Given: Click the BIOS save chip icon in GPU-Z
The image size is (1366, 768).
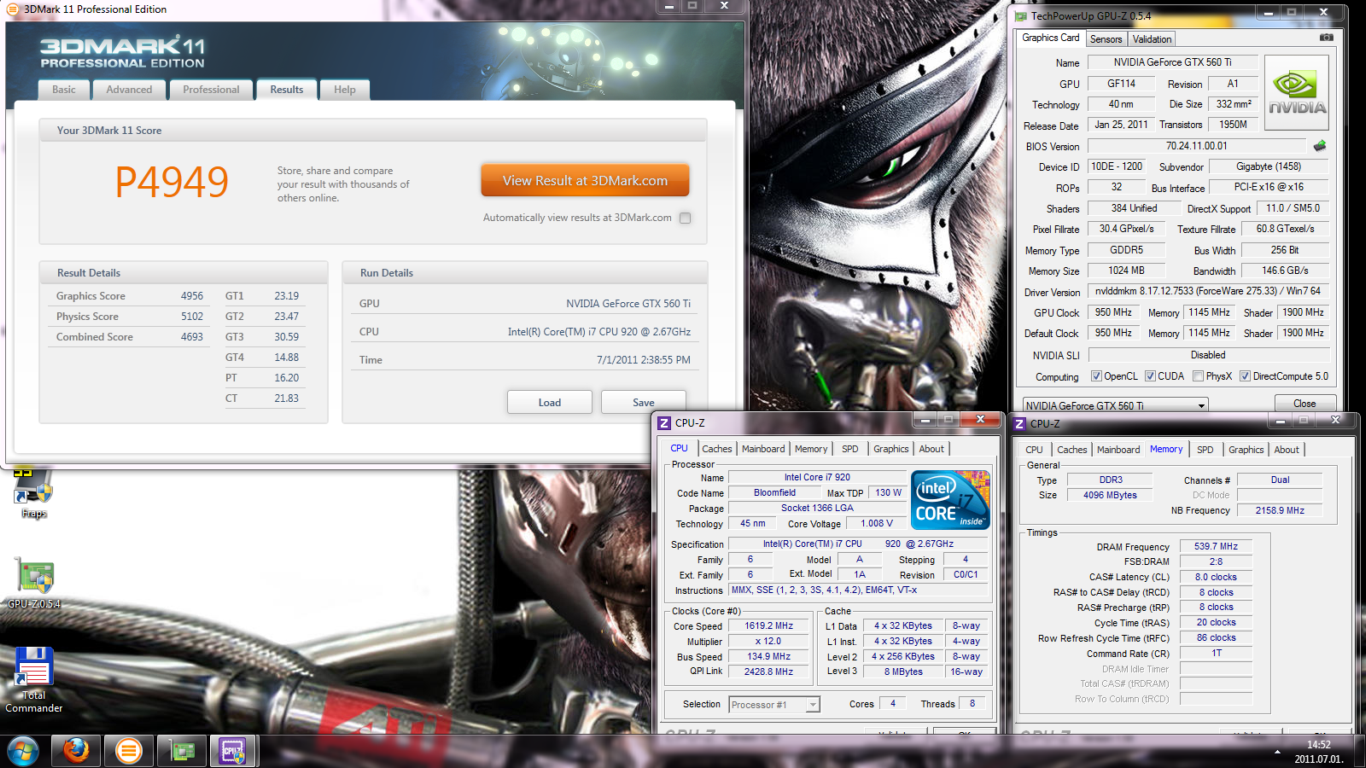Looking at the screenshot, I should 1320,146.
